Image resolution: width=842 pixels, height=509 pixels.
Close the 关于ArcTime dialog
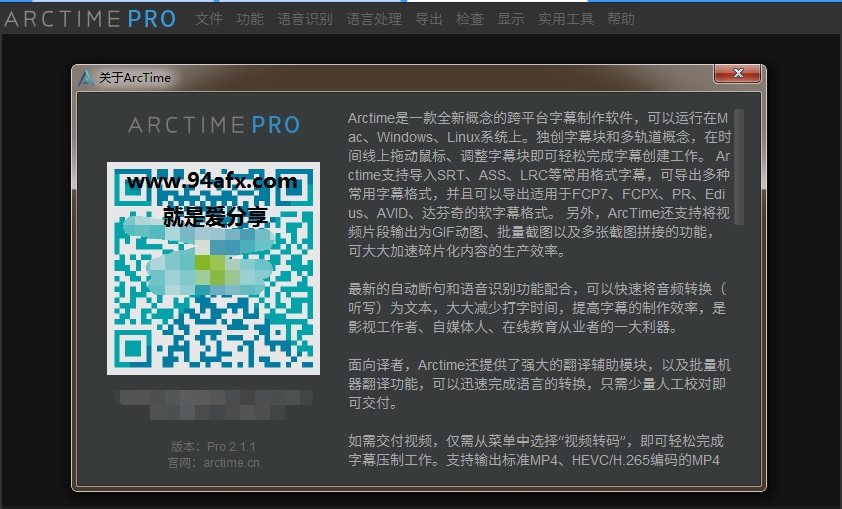tap(737, 73)
